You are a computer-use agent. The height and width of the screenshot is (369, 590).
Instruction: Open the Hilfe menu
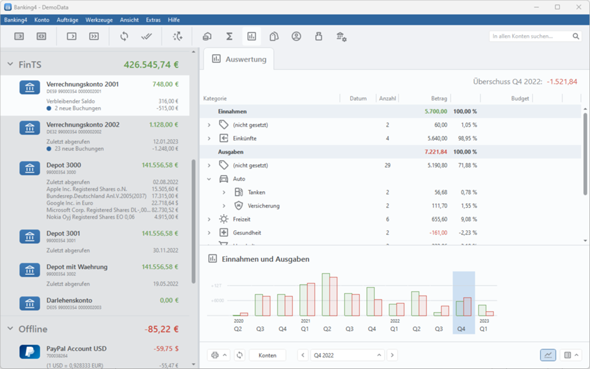coord(173,20)
